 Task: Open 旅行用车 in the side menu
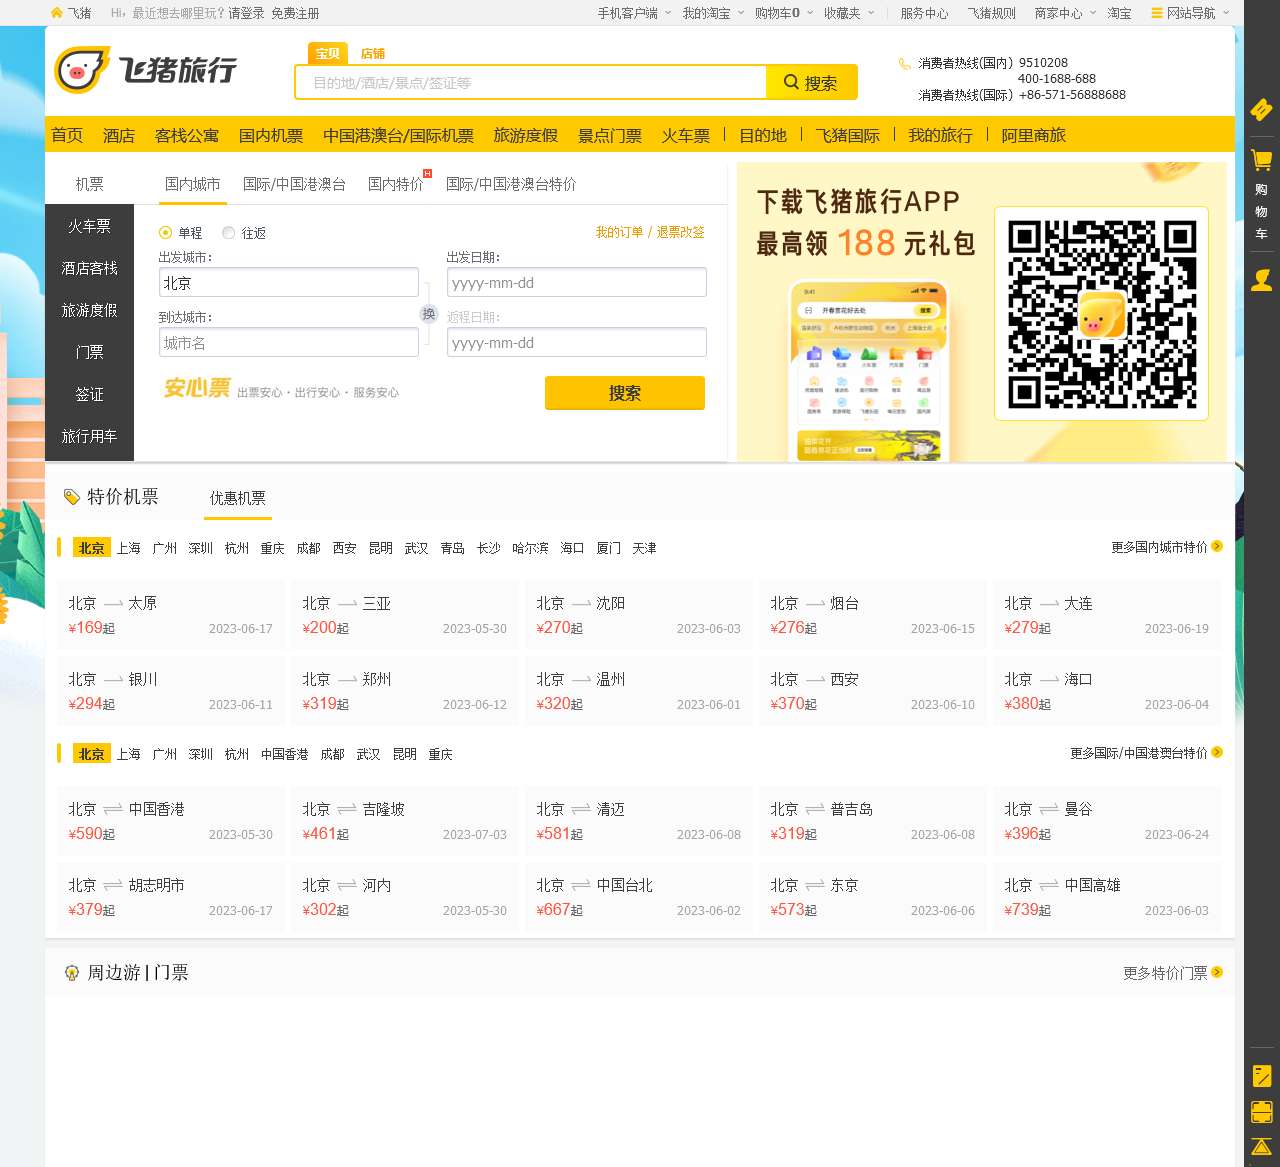coord(90,436)
